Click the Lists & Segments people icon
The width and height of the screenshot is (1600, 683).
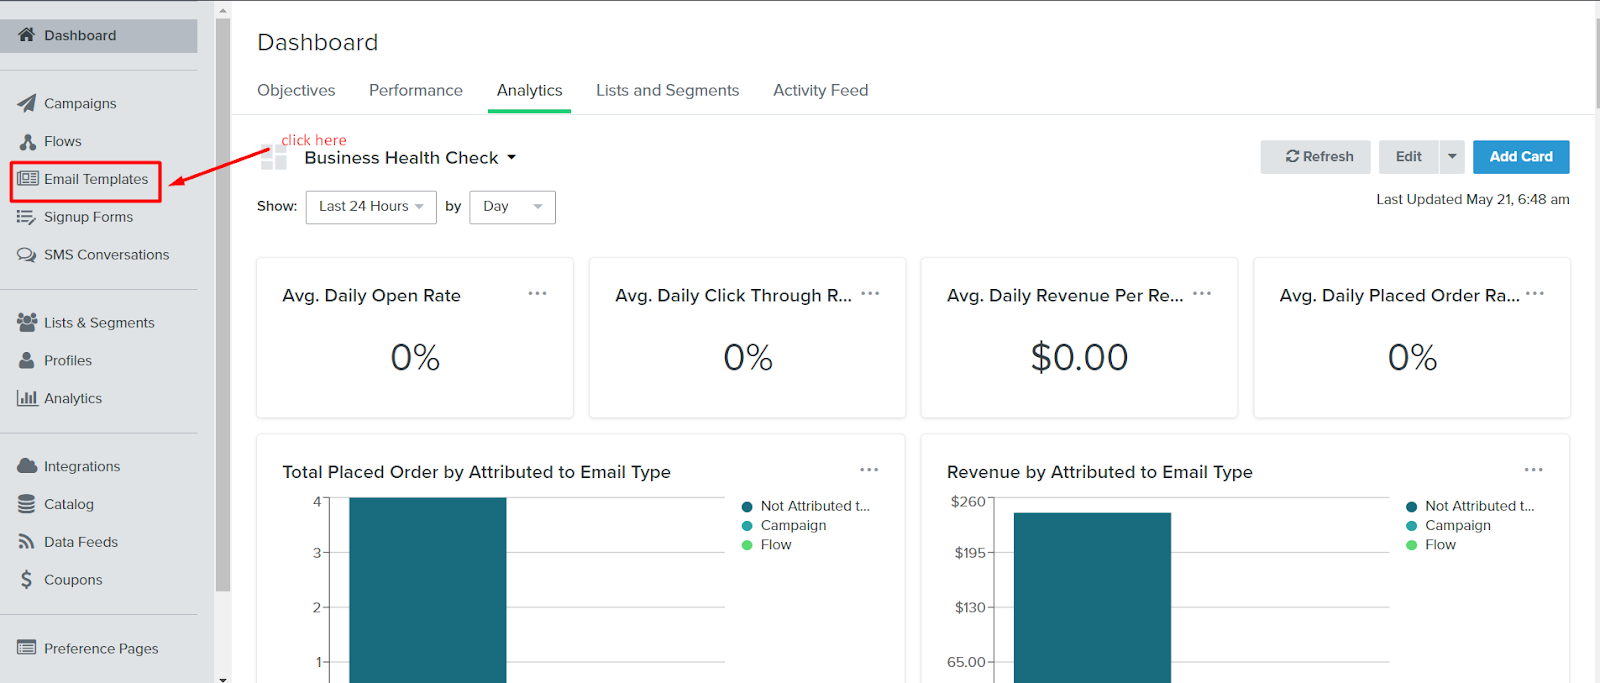coord(27,322)
